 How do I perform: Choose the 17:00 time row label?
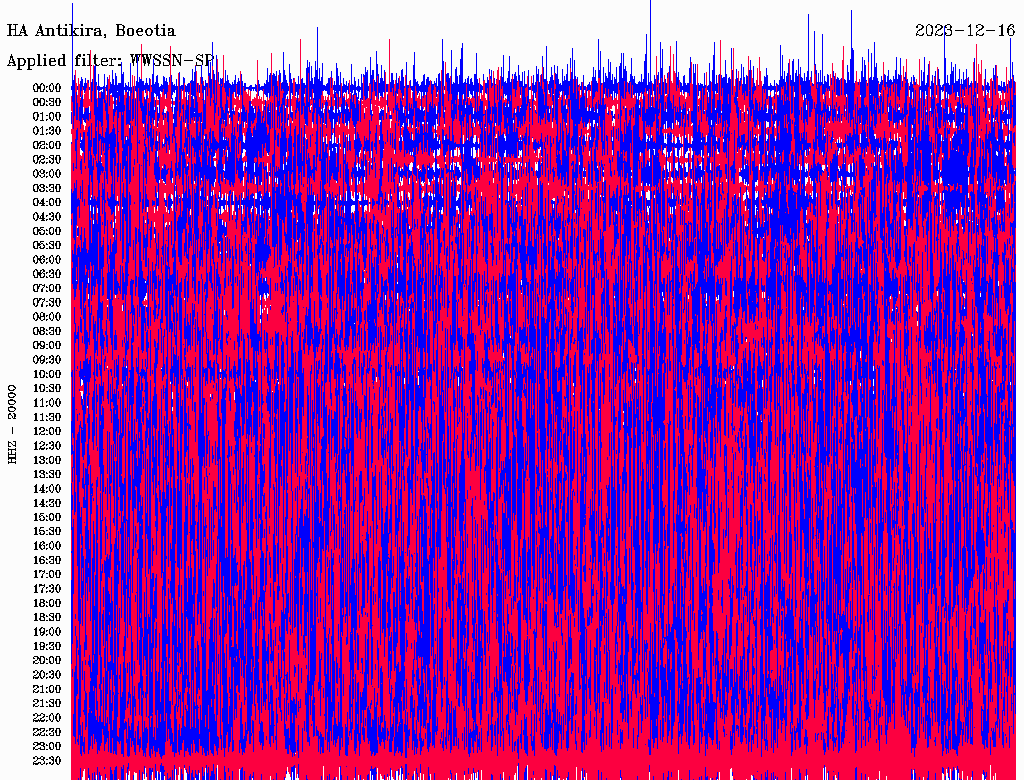47,574
